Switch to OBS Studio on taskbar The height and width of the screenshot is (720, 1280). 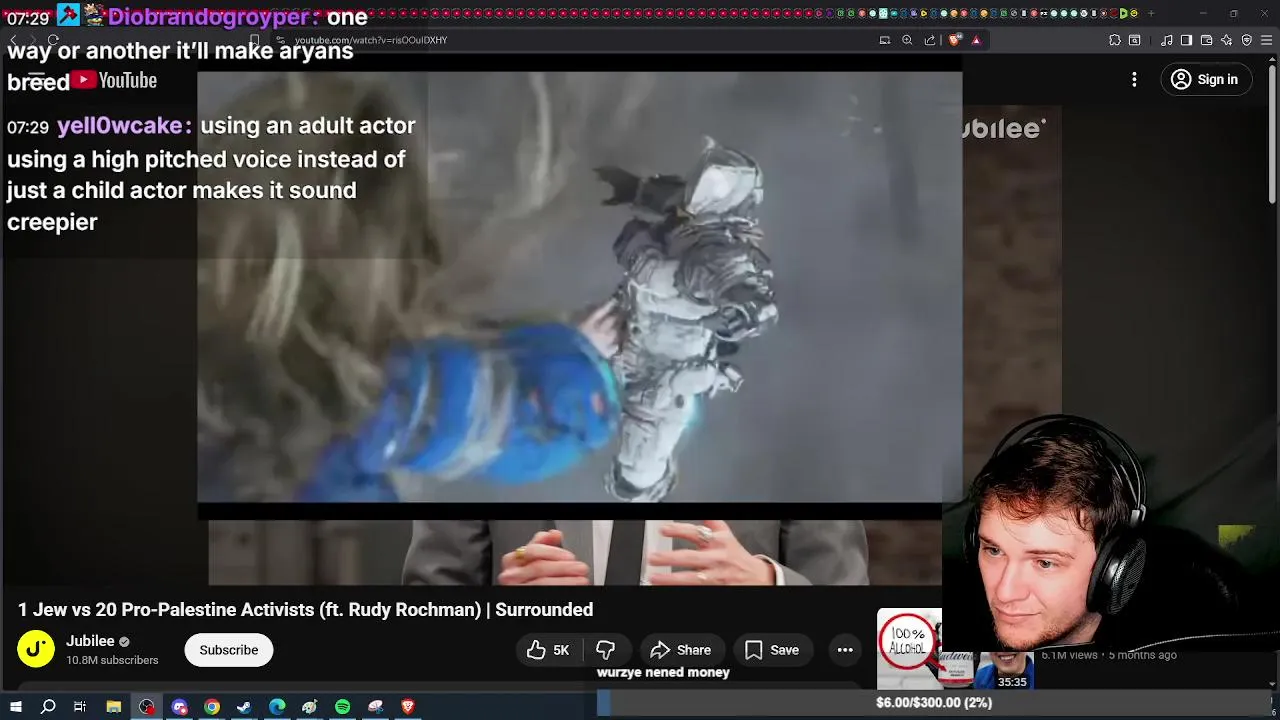(x=147, y=707)
